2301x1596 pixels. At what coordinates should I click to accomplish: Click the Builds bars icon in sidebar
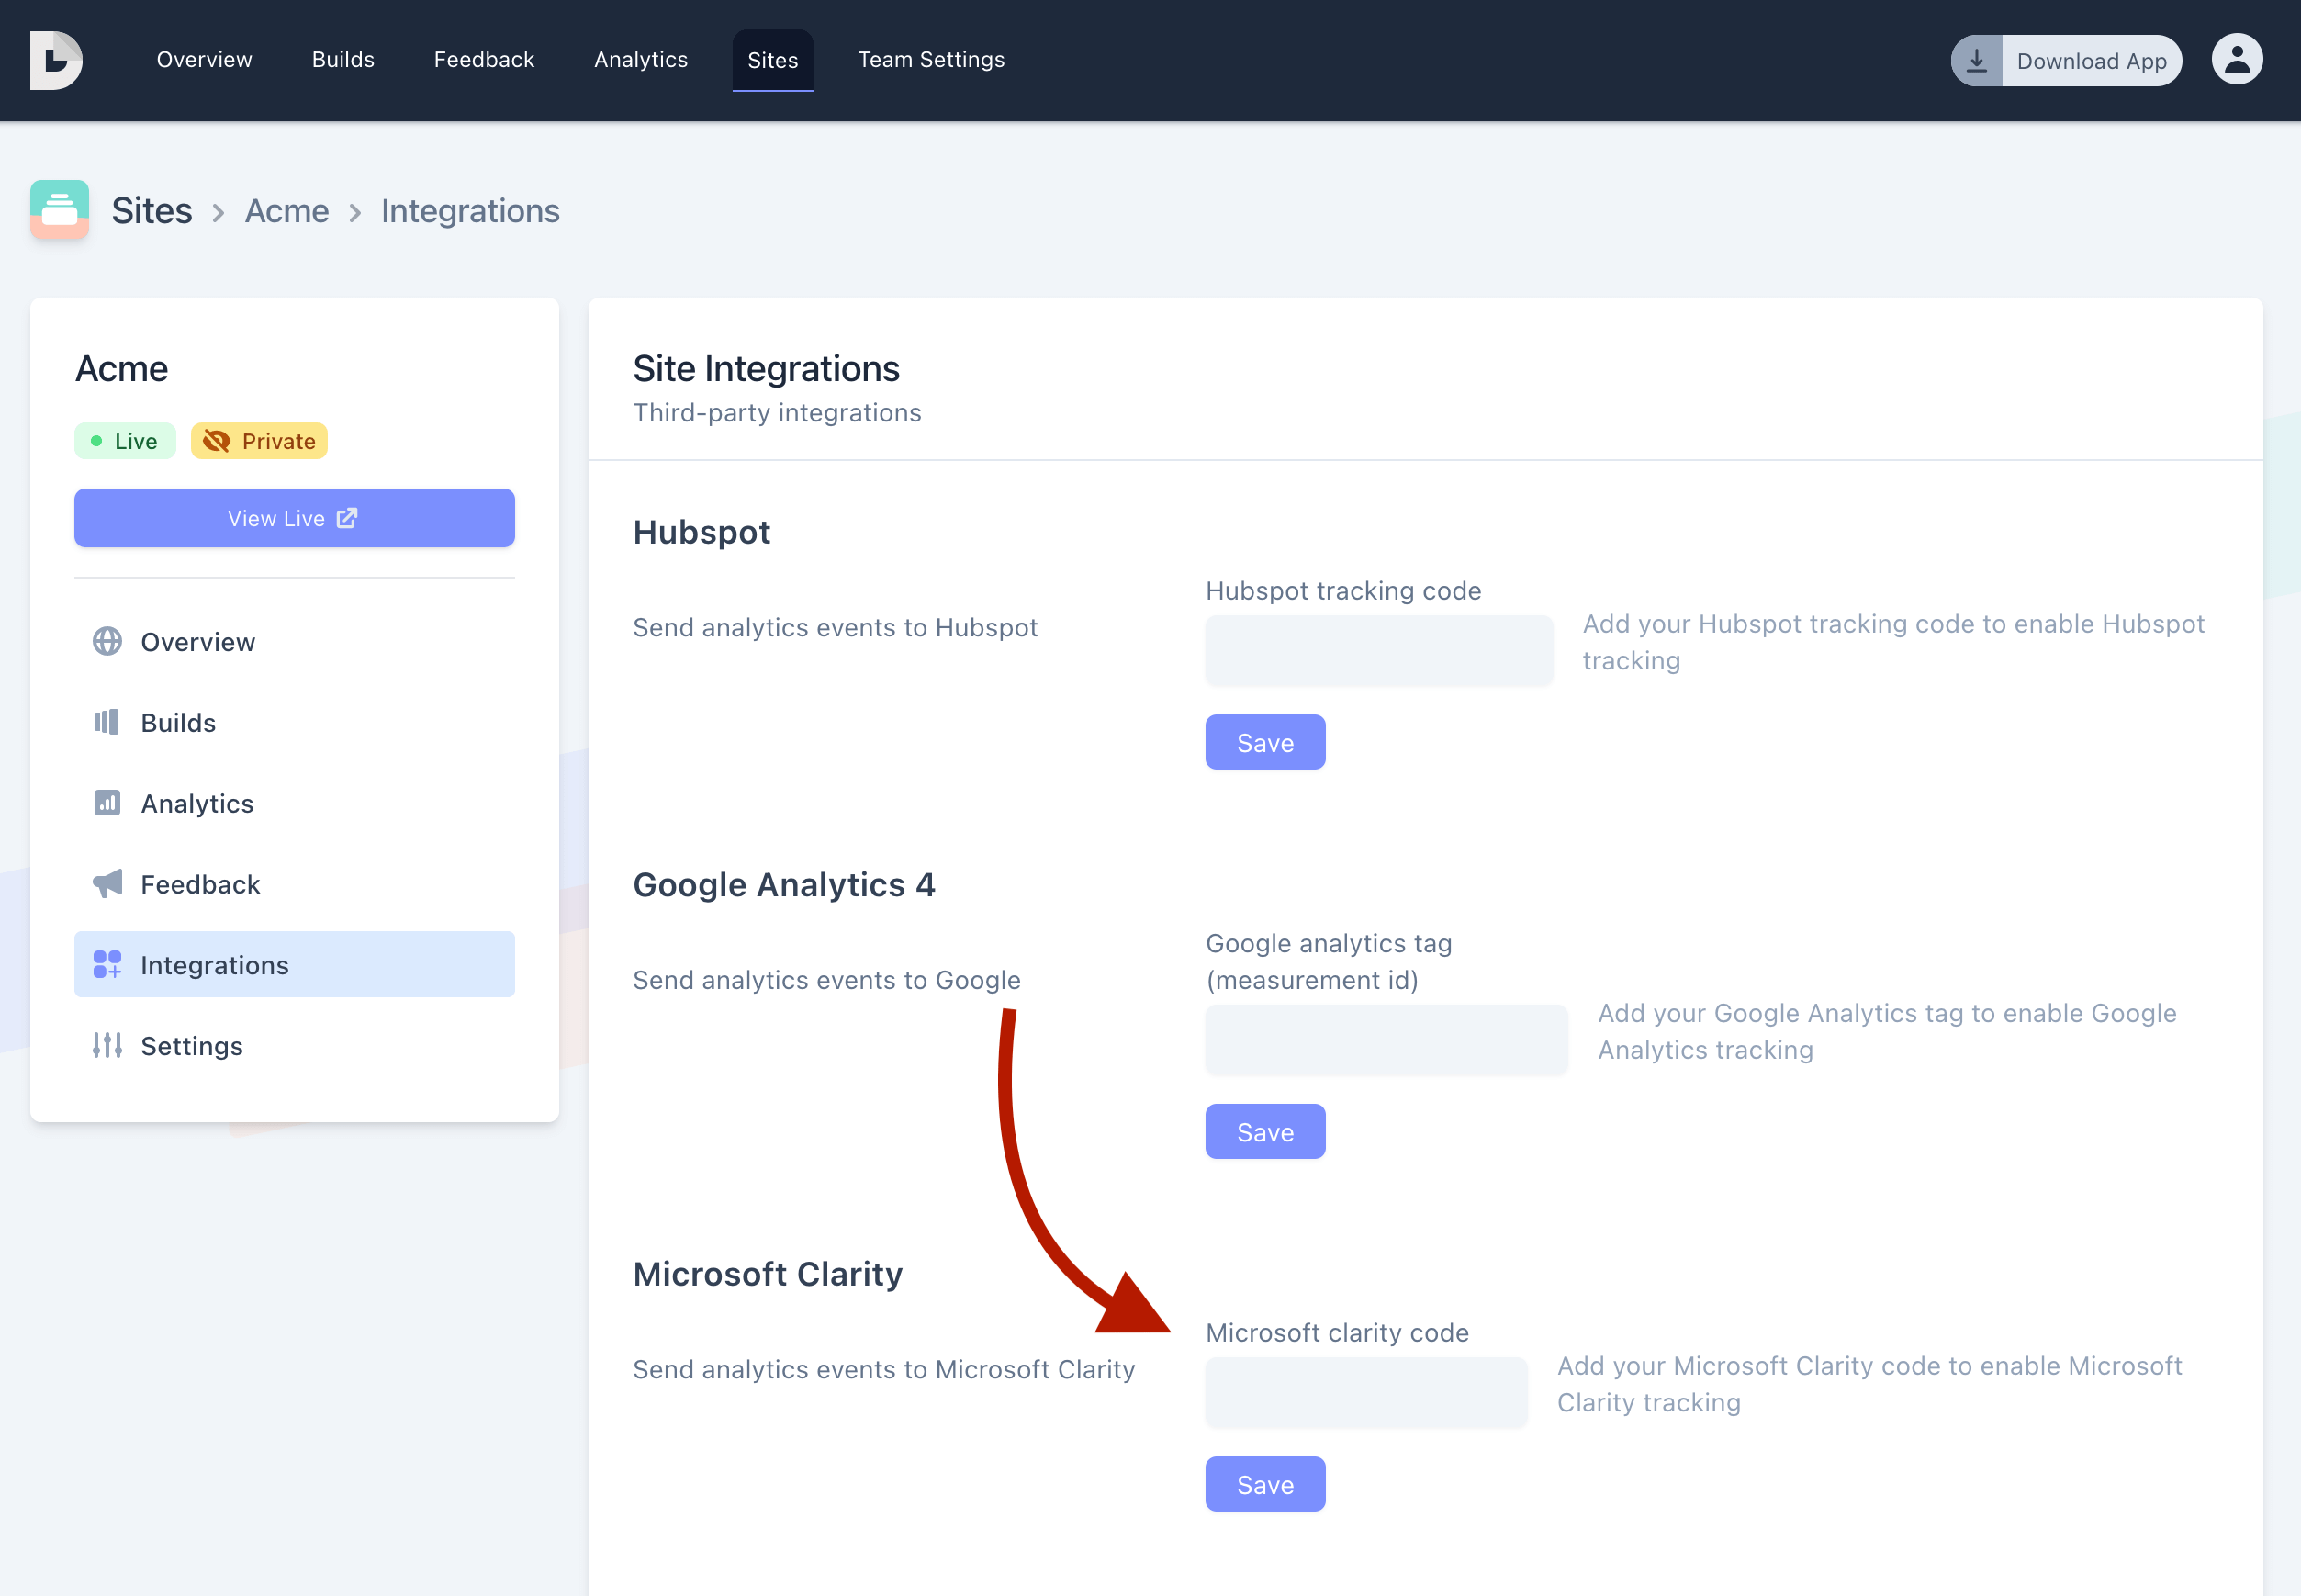(106, 722)
